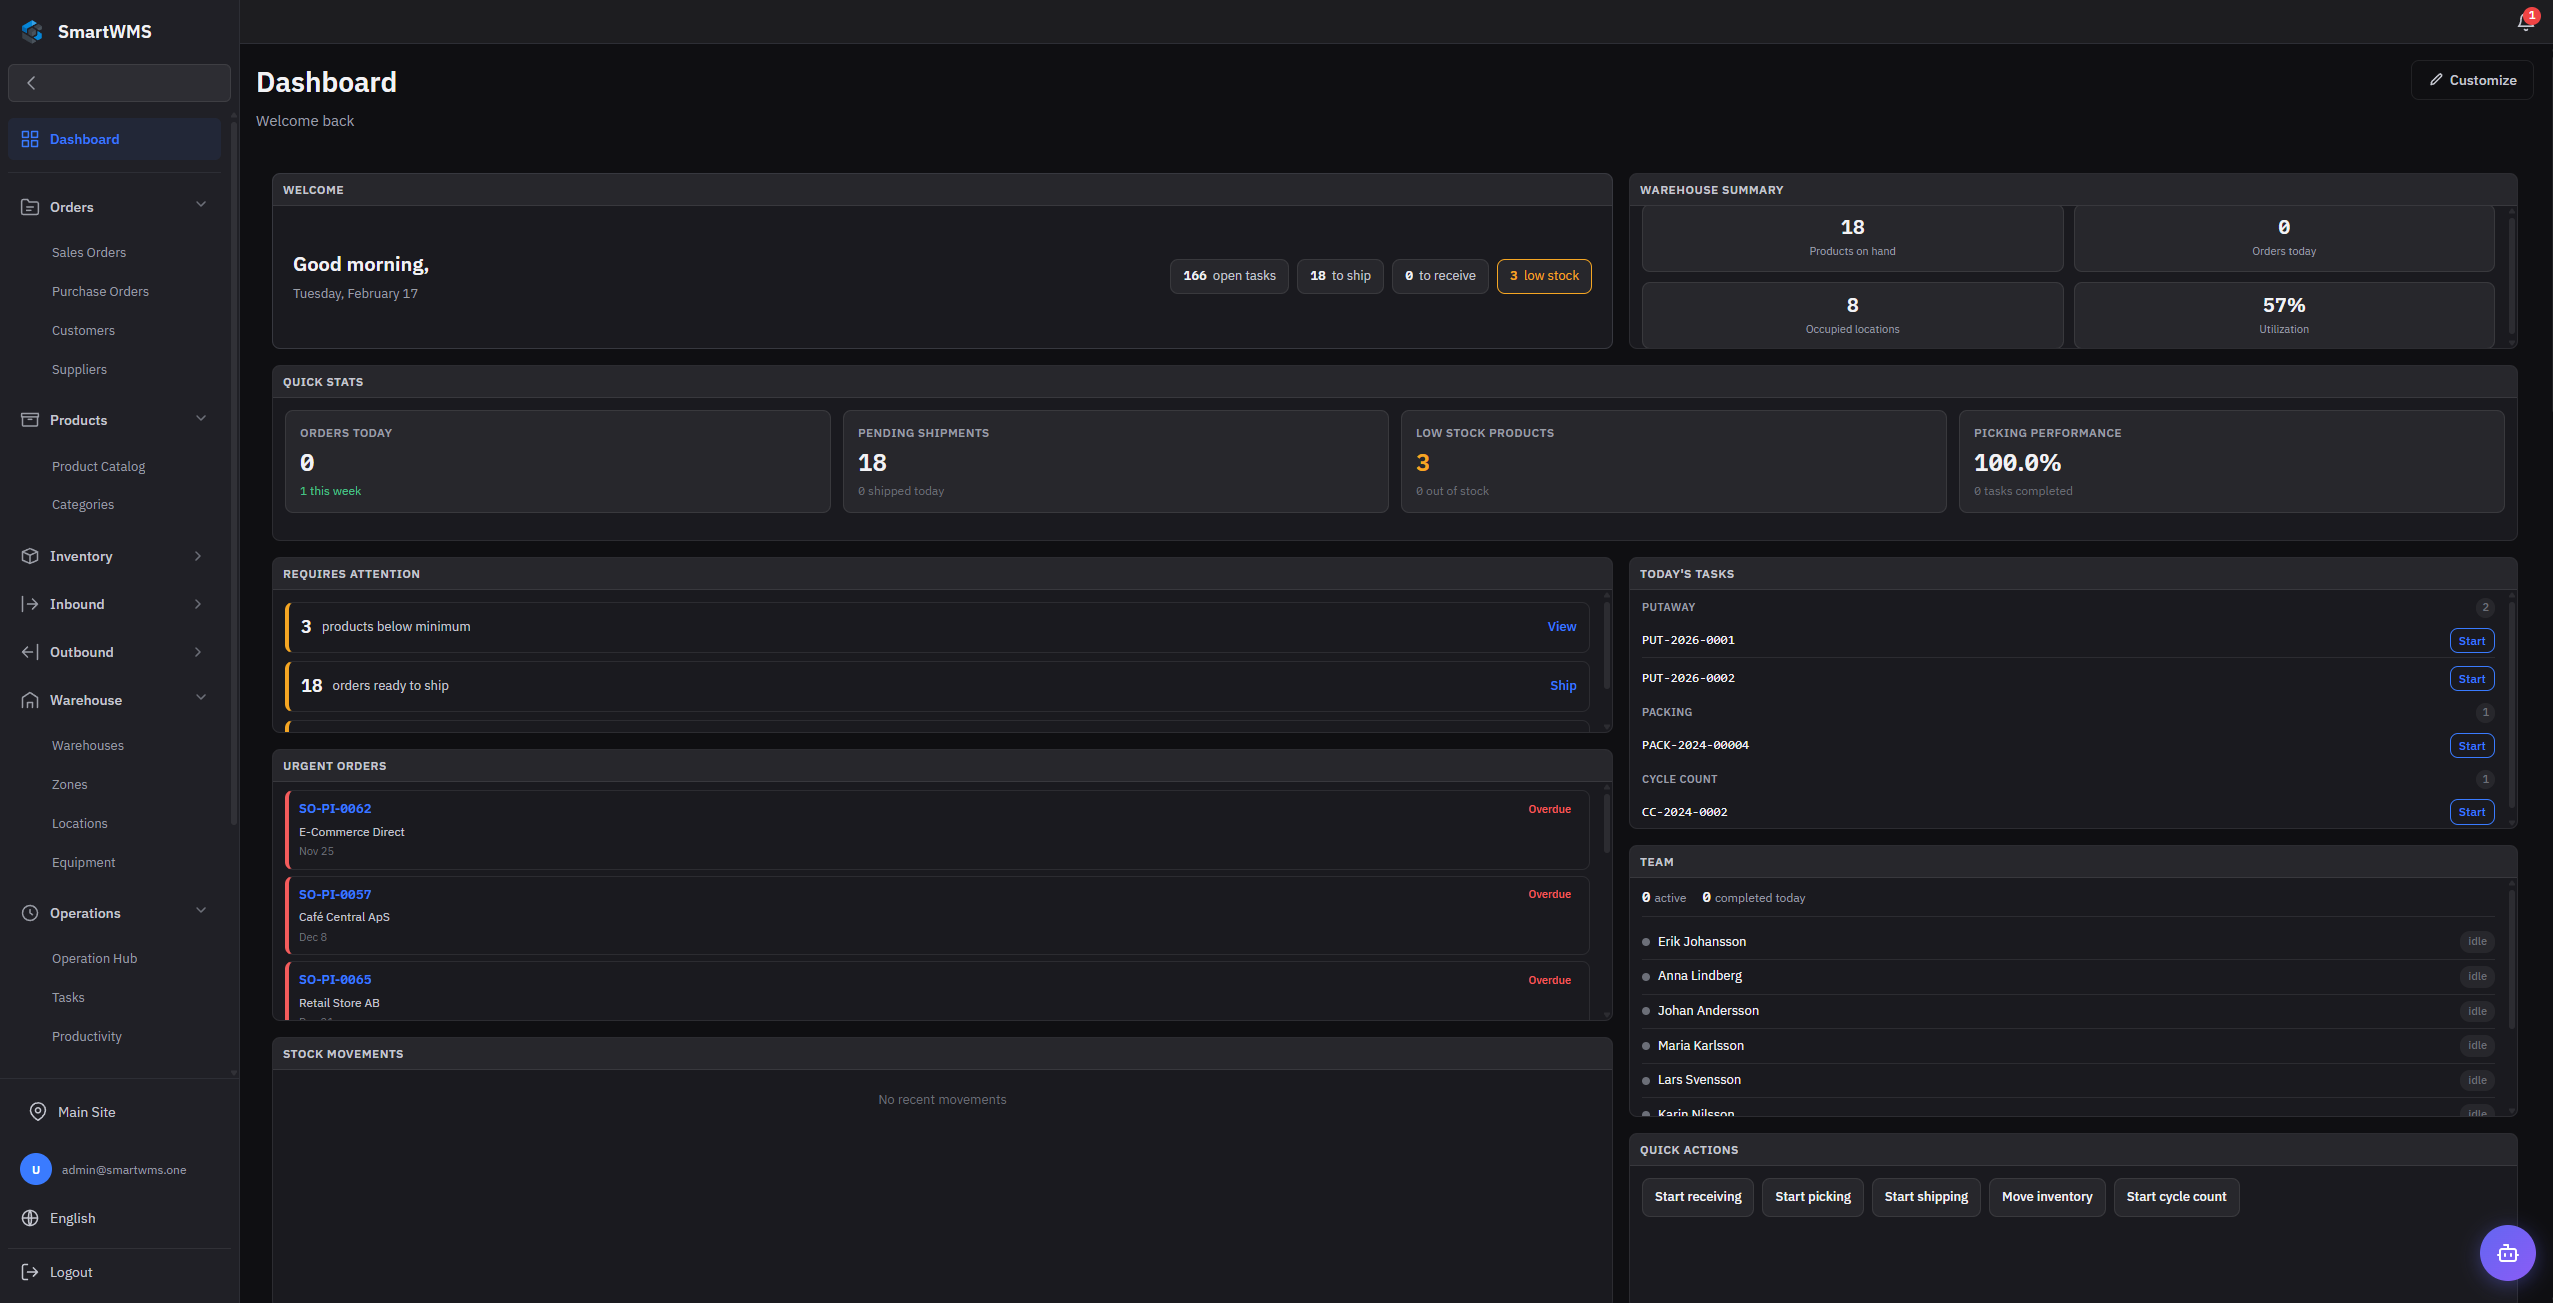
Task: Collapse the Warehouse section chevron
Action: point(201,698)
